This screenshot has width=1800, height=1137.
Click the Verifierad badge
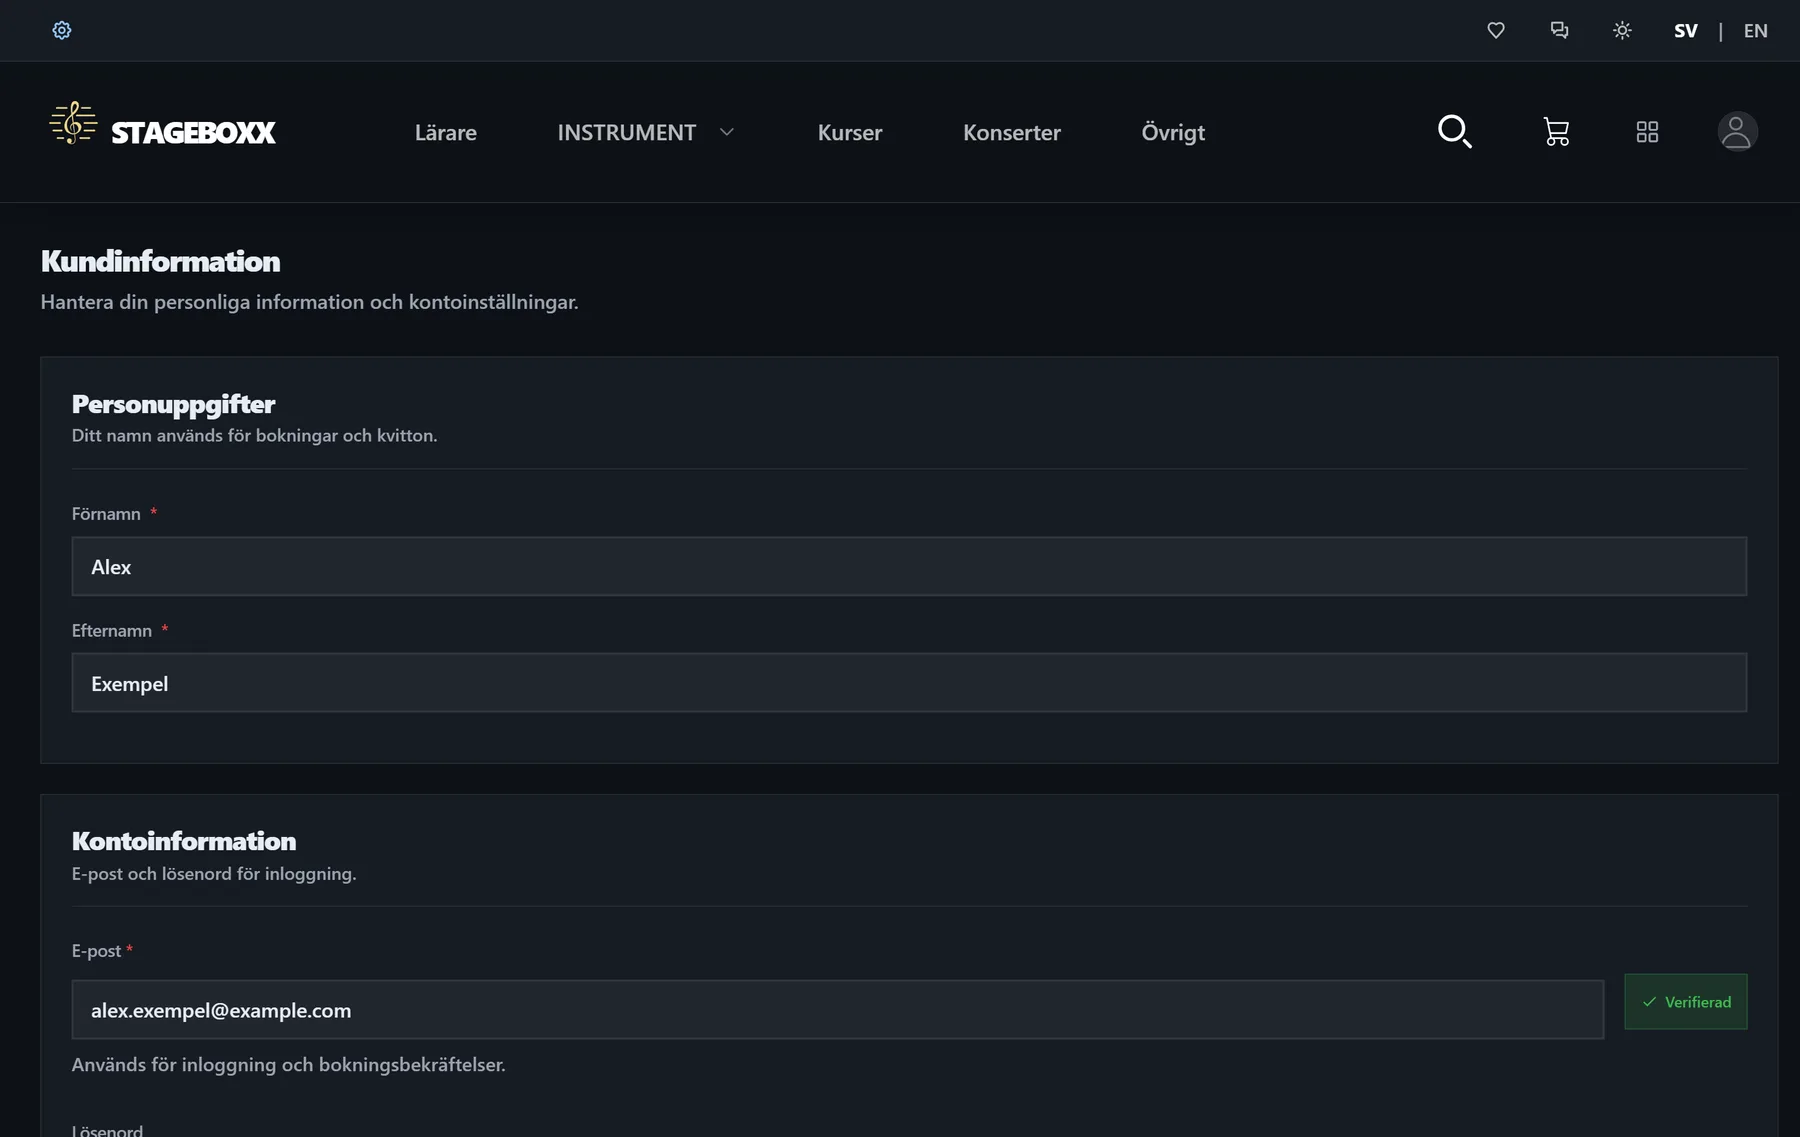1686,1002
